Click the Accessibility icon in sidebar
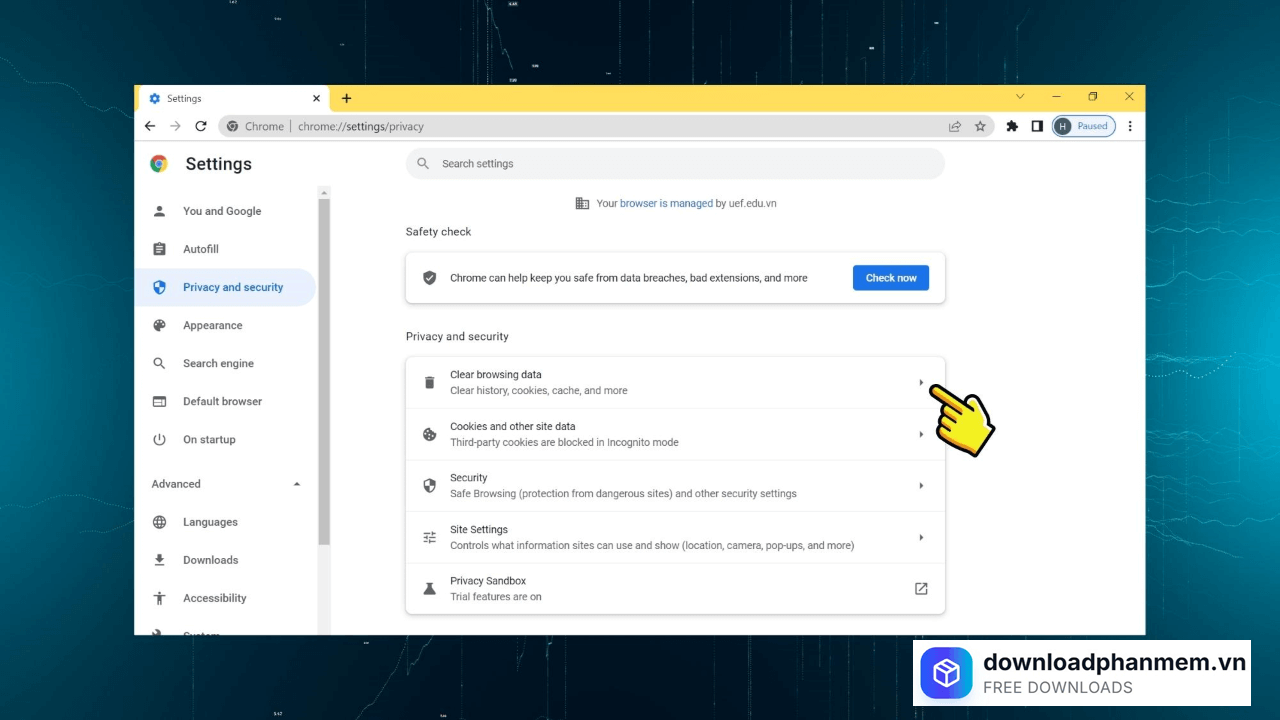Image resolution: width=1280 pixels, height=720 pixels. [160, 598]
